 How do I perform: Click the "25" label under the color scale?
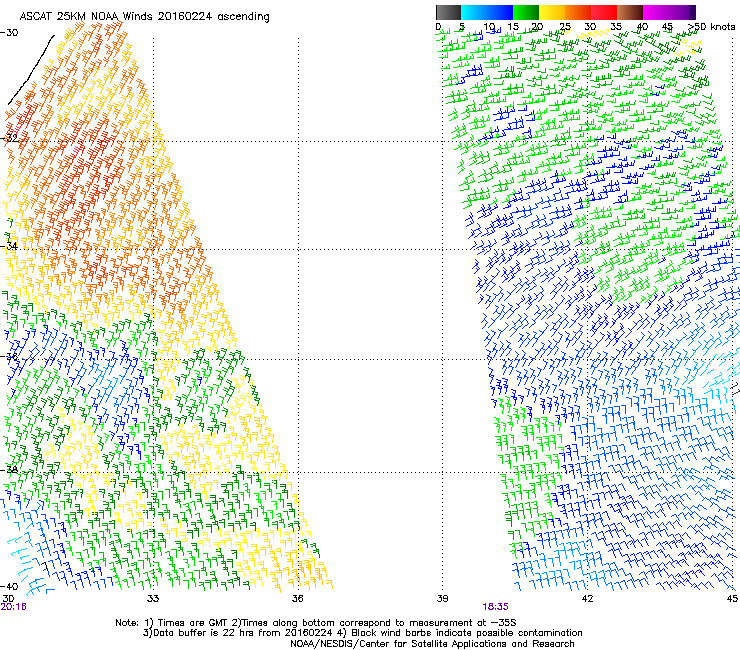coord(565,27)
